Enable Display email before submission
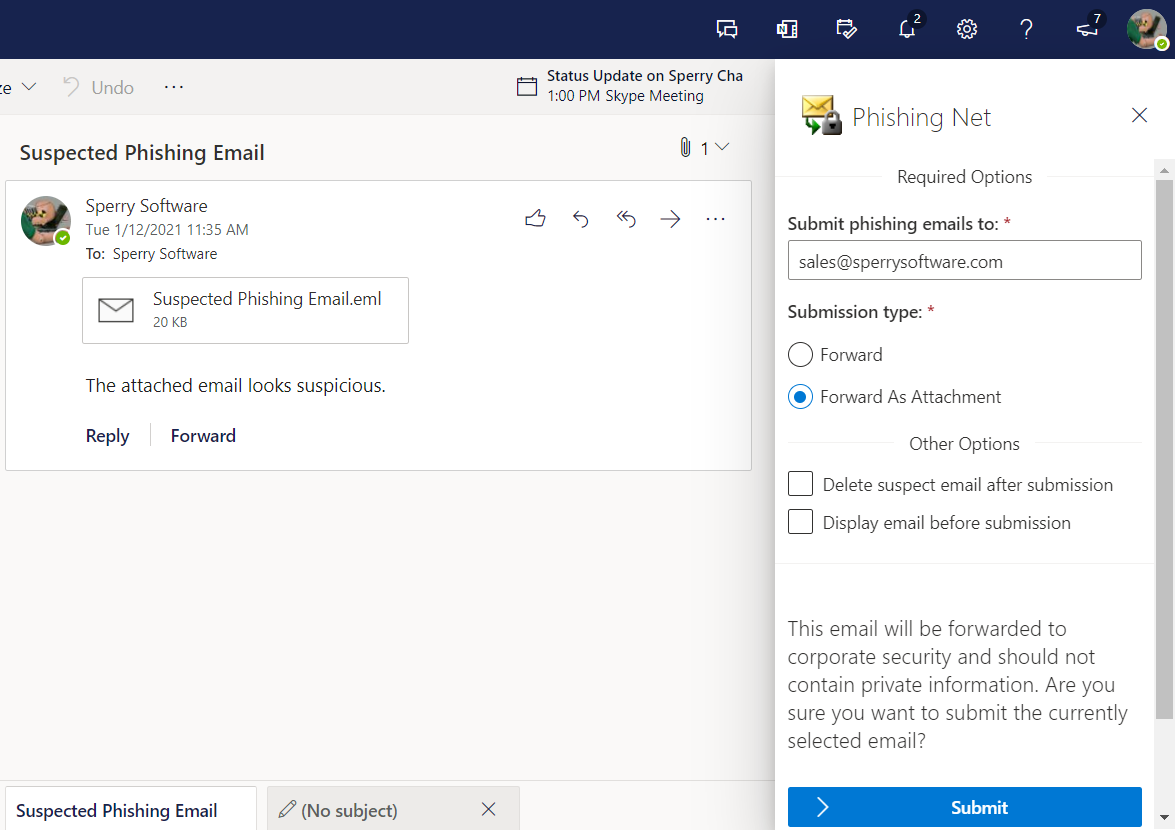 [x=800, y=522]
